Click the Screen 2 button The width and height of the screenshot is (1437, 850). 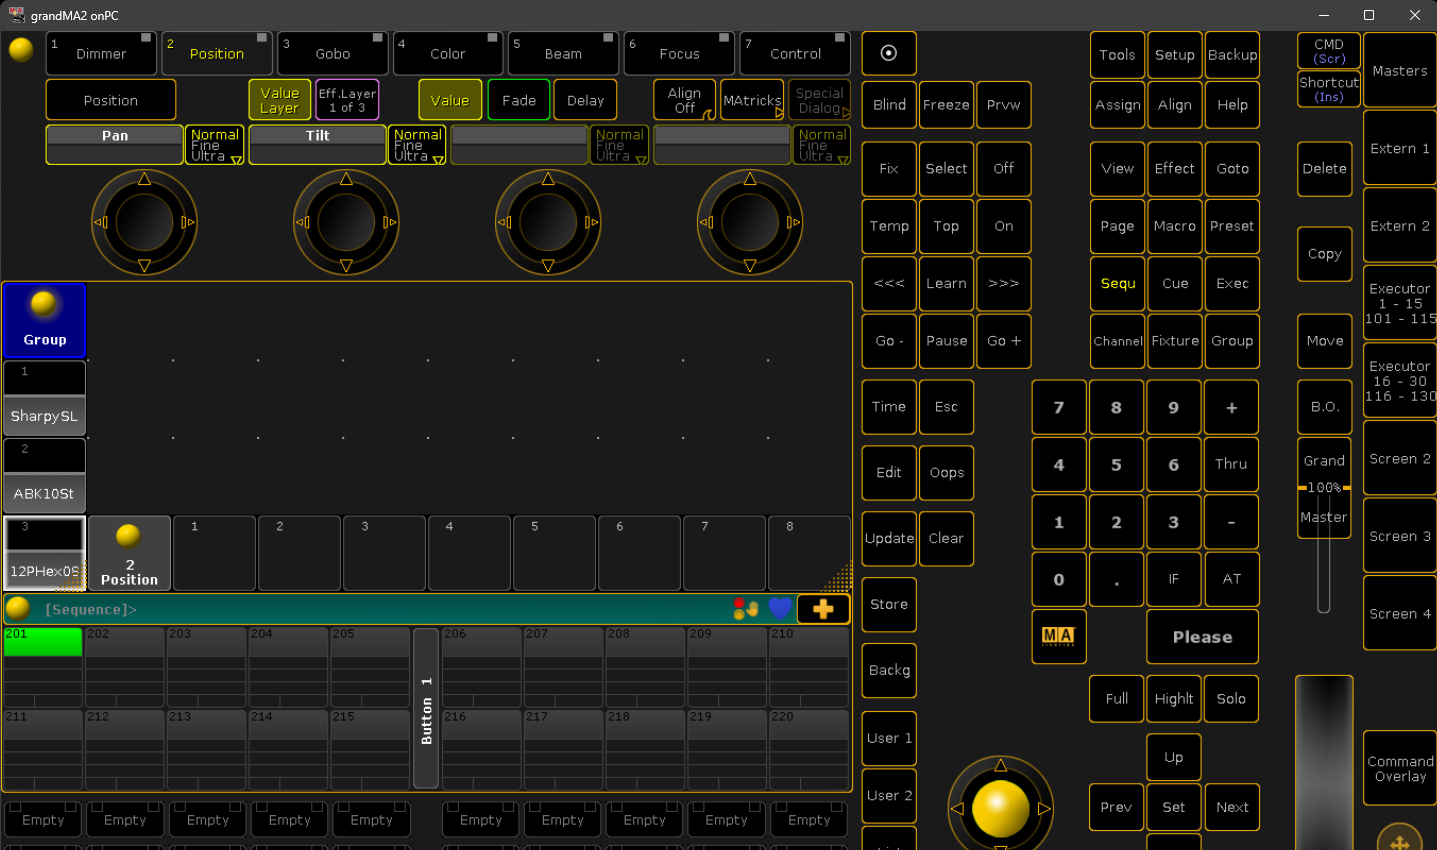click(x=1400, y=458)
